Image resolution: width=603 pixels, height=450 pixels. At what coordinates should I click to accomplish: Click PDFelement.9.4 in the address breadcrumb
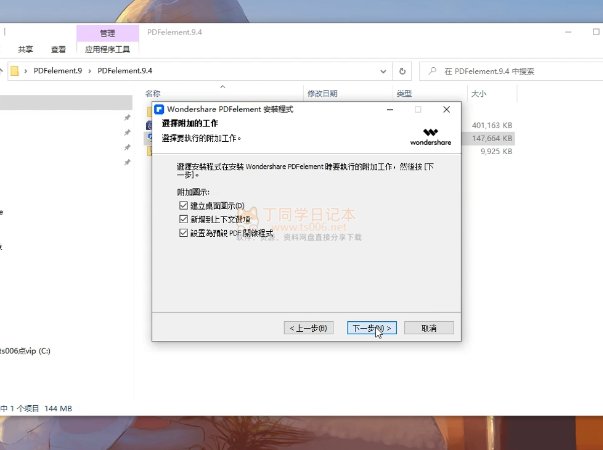point(125,71)
